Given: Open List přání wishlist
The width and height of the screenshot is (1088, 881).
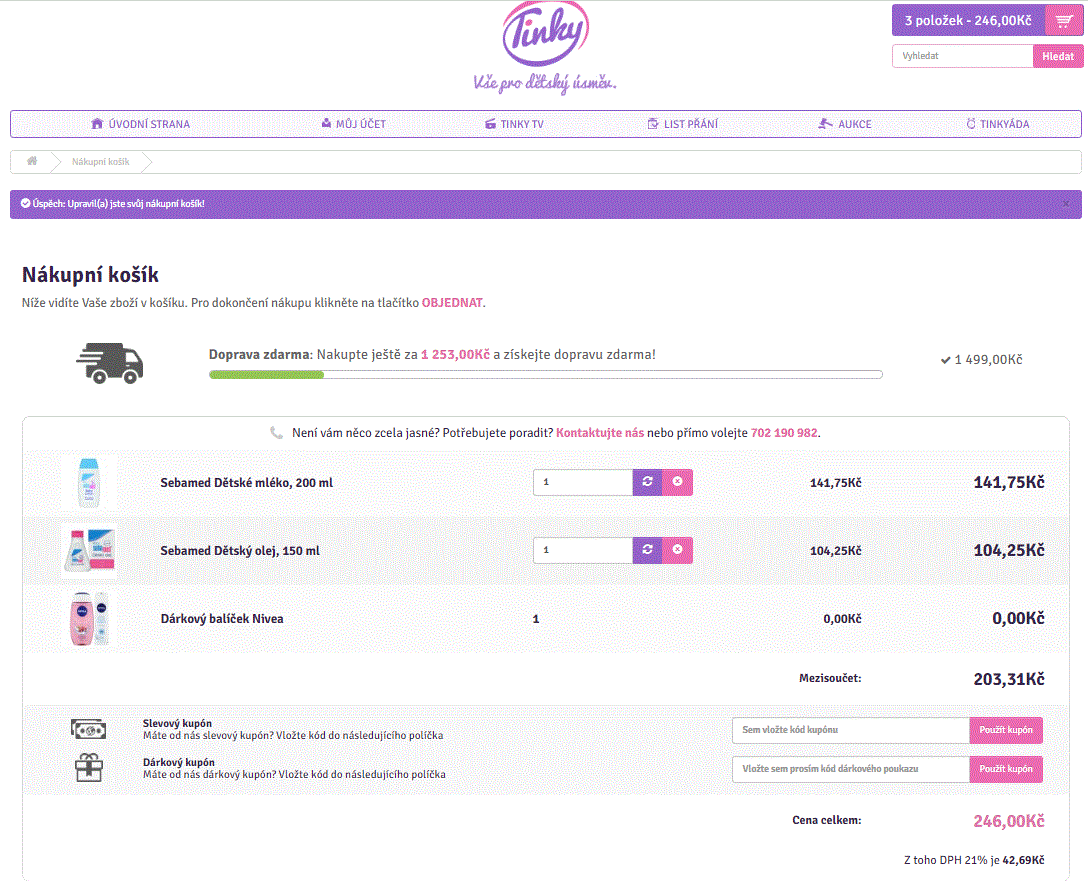Looking at the screenshot, I should pos(683,124).
